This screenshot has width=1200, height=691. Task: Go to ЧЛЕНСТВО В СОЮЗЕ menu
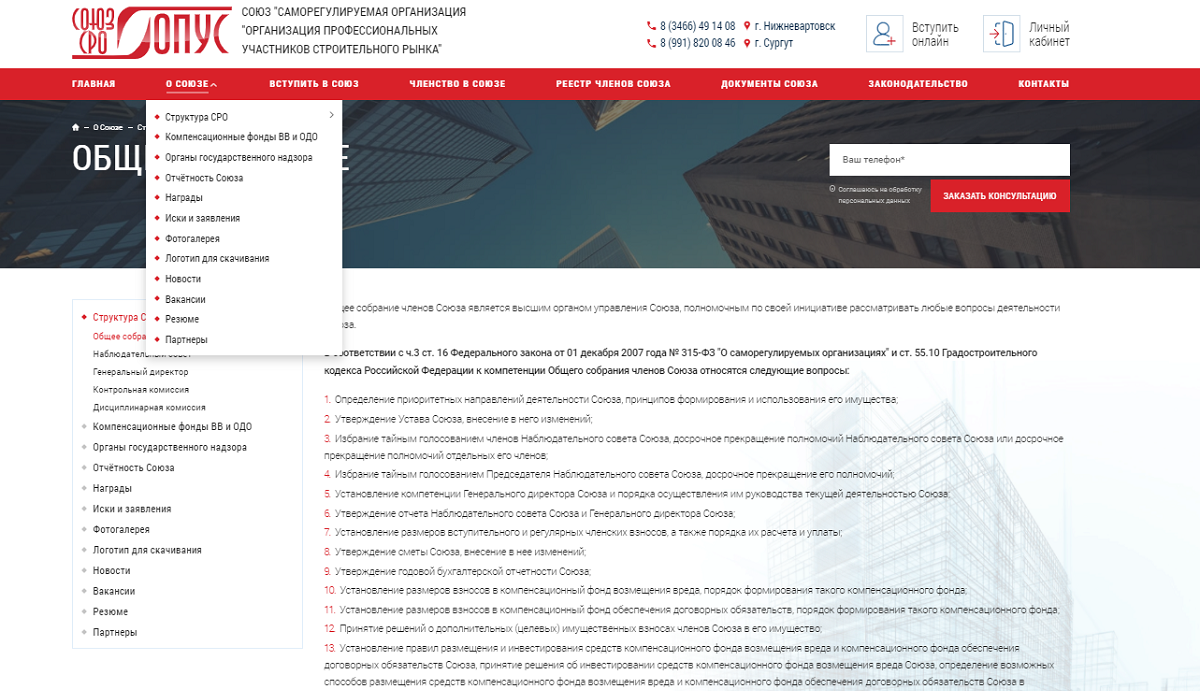tap(457, 84)
